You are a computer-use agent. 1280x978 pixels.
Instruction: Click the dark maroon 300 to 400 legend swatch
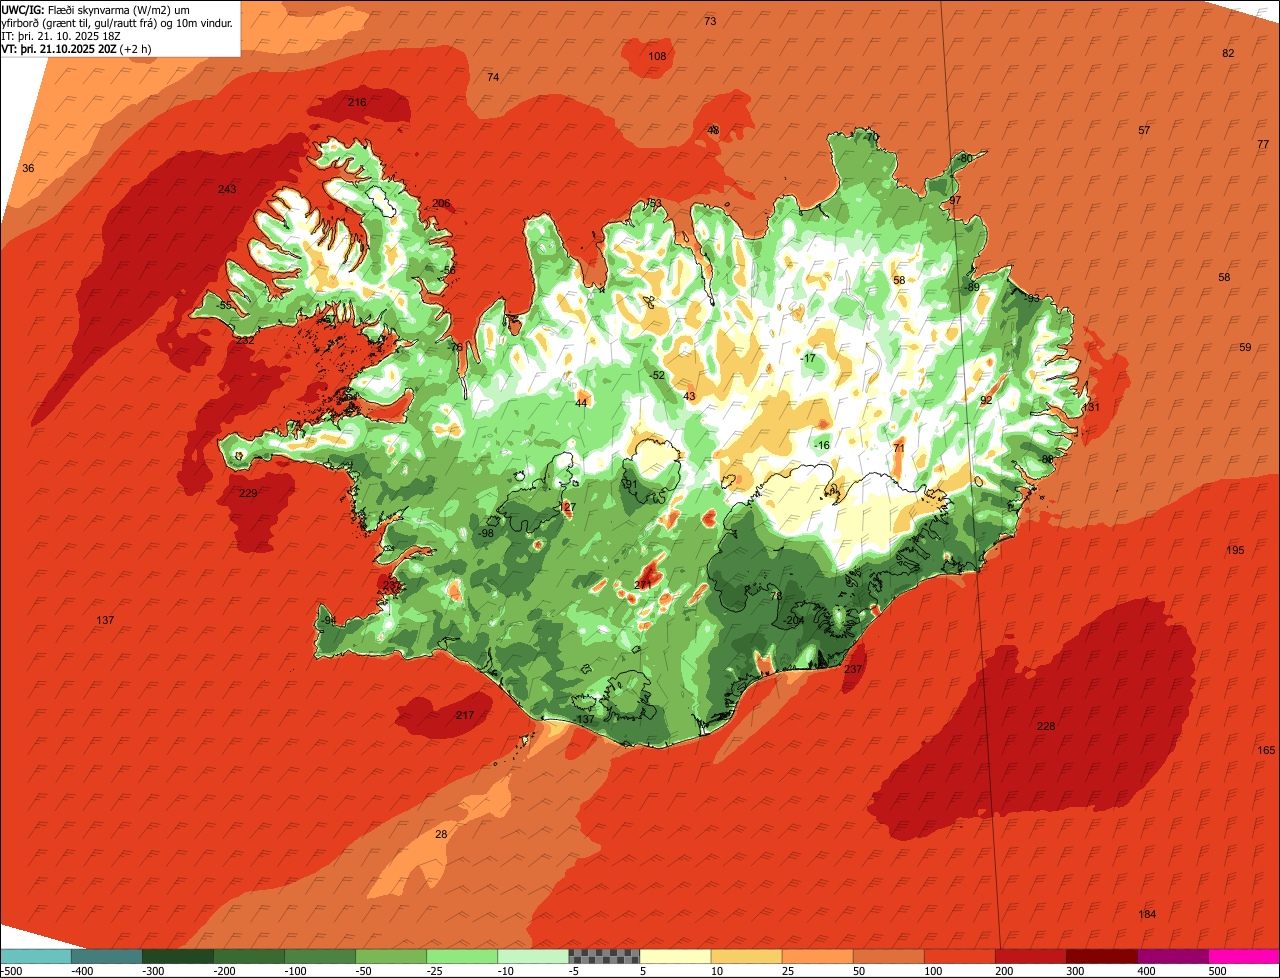[1102, 956]
